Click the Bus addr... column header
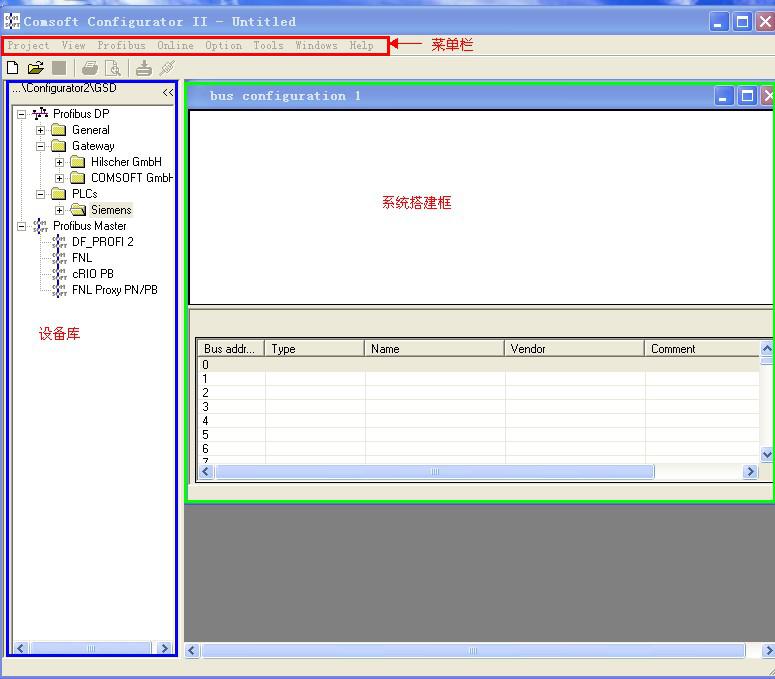Viewport: 775px width, 679px height. [231, 348]
